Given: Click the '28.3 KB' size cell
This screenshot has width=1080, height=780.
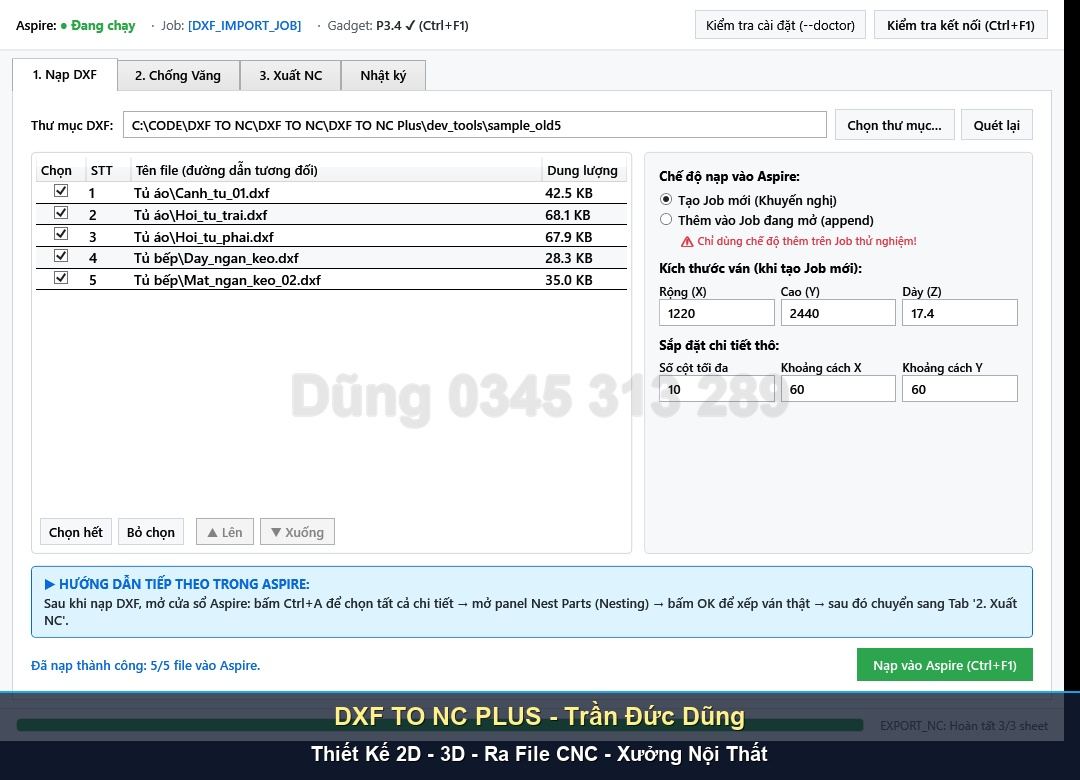Looking at the screenshot, I should point(568,258).
